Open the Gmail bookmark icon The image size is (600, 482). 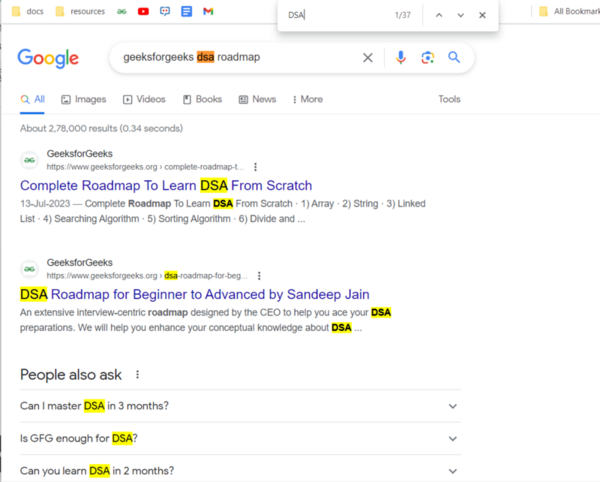click(x=208, y=11)
